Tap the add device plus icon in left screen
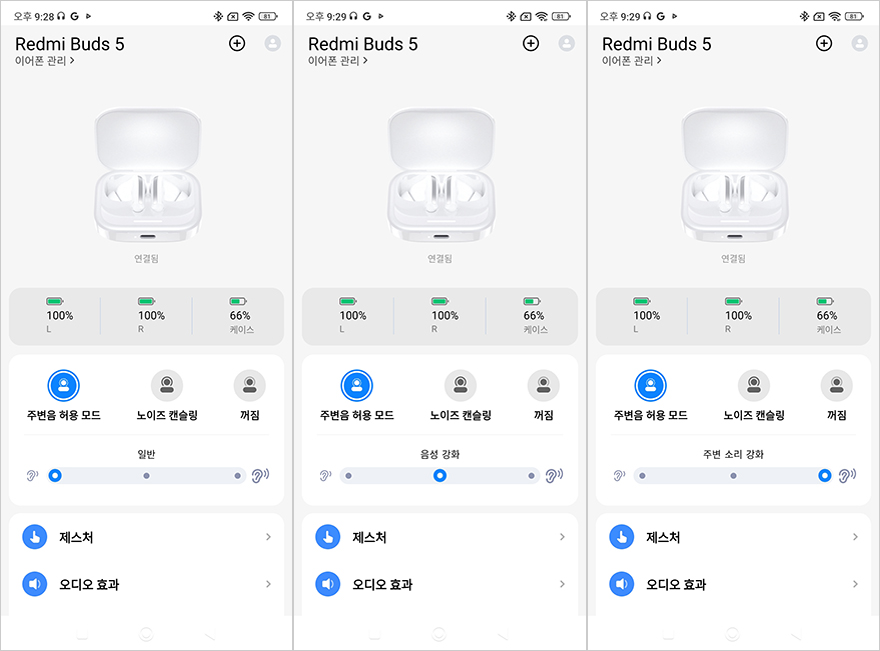 pyautogui.click(x=237, y=43)
